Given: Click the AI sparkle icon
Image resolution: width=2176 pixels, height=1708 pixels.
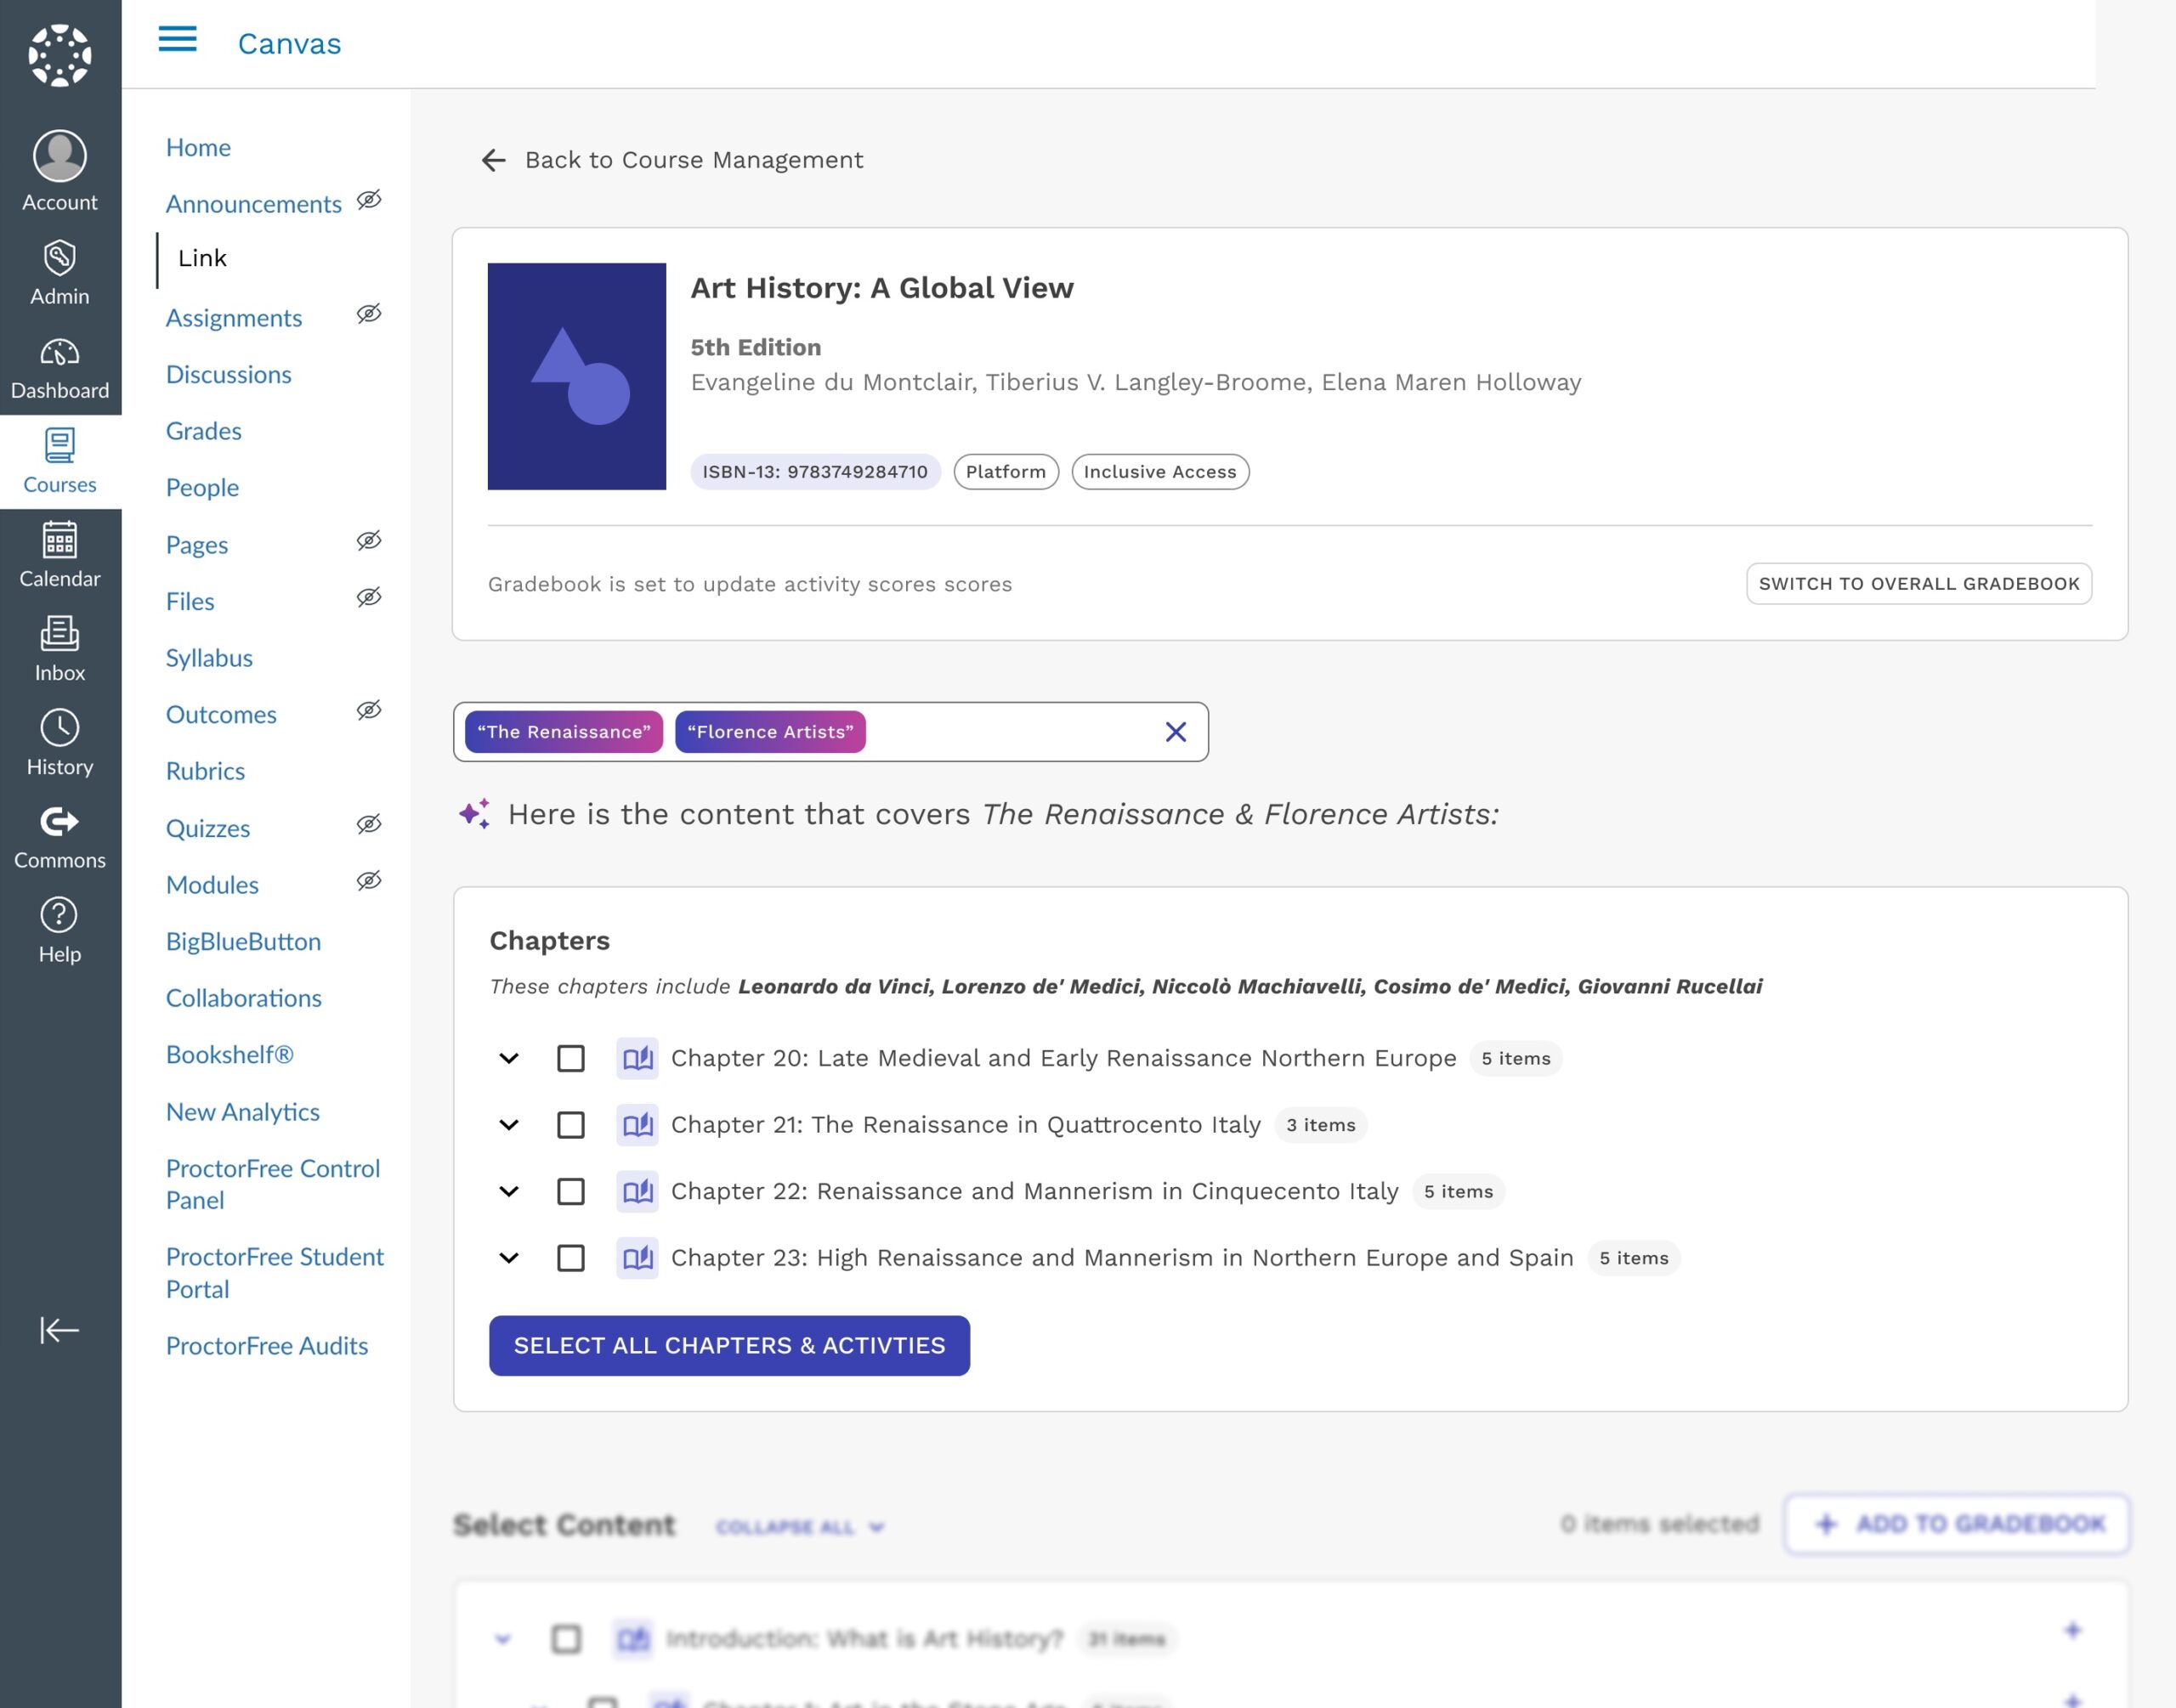Looking at the screenshot, I should 475,814.
